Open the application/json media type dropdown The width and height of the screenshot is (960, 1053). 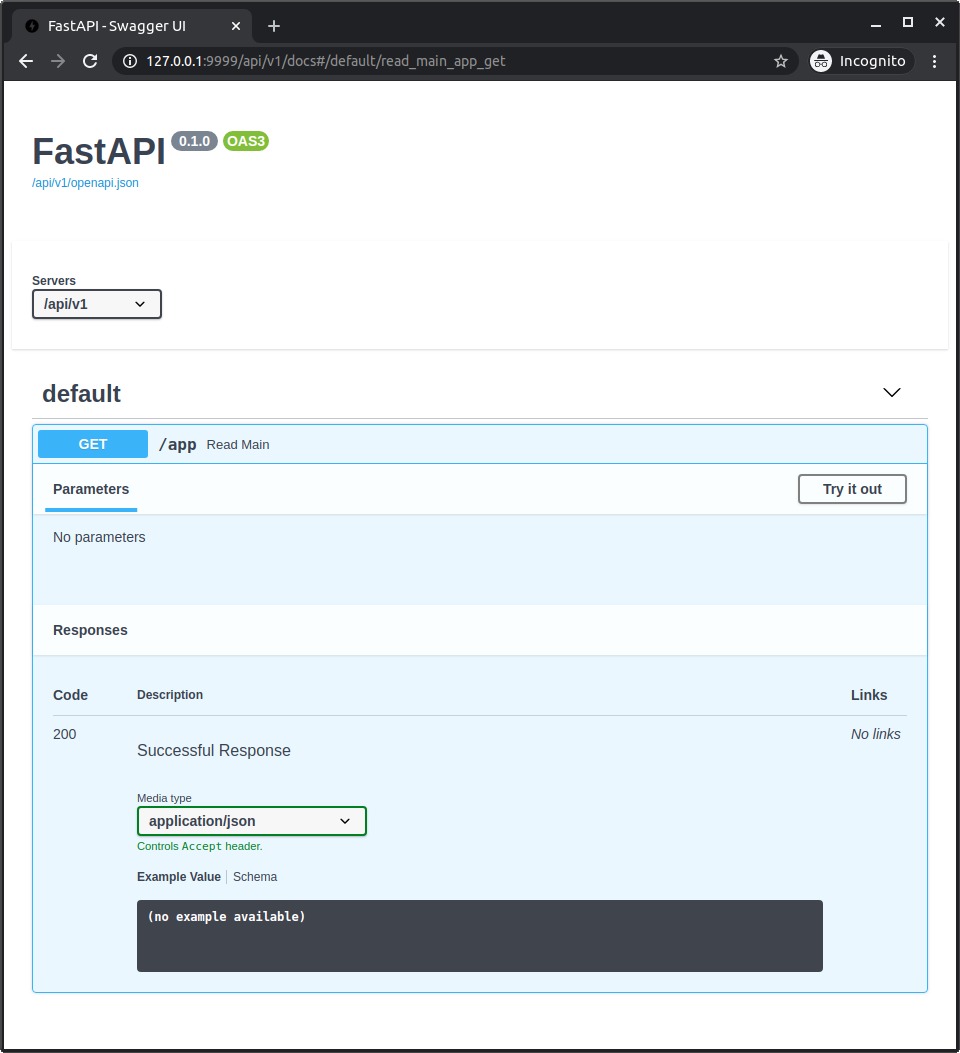point(251,821)
